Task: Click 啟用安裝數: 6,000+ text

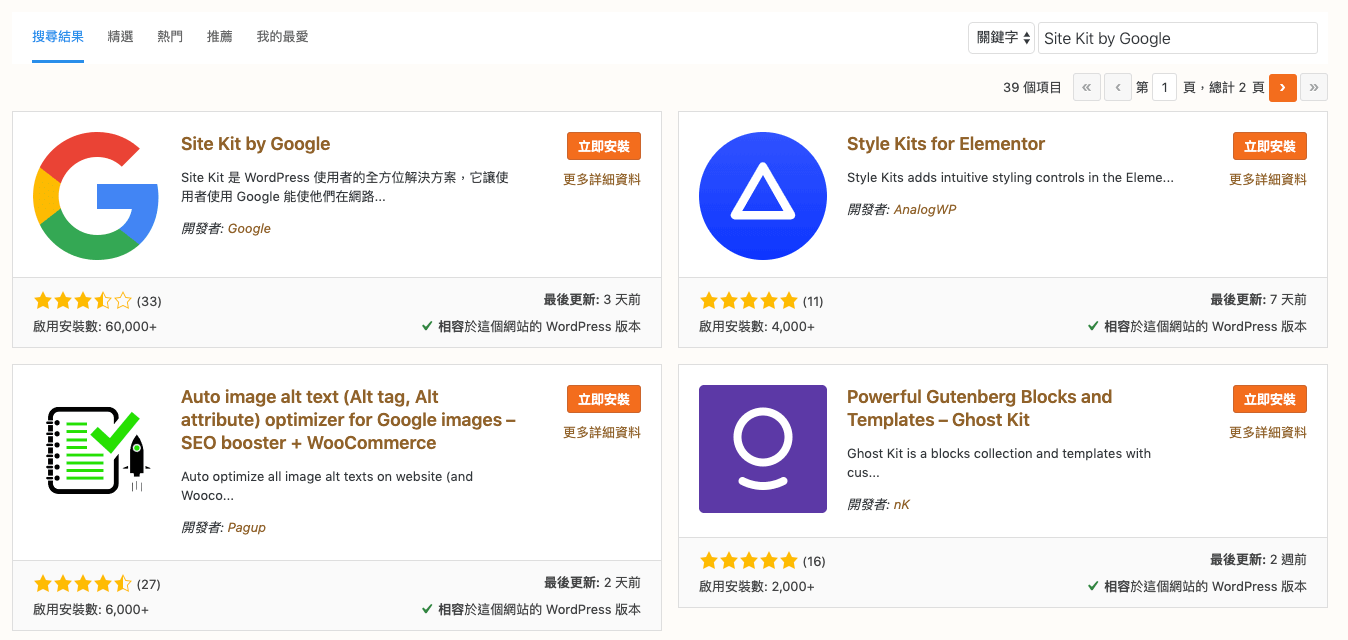Action: (91, 609)
